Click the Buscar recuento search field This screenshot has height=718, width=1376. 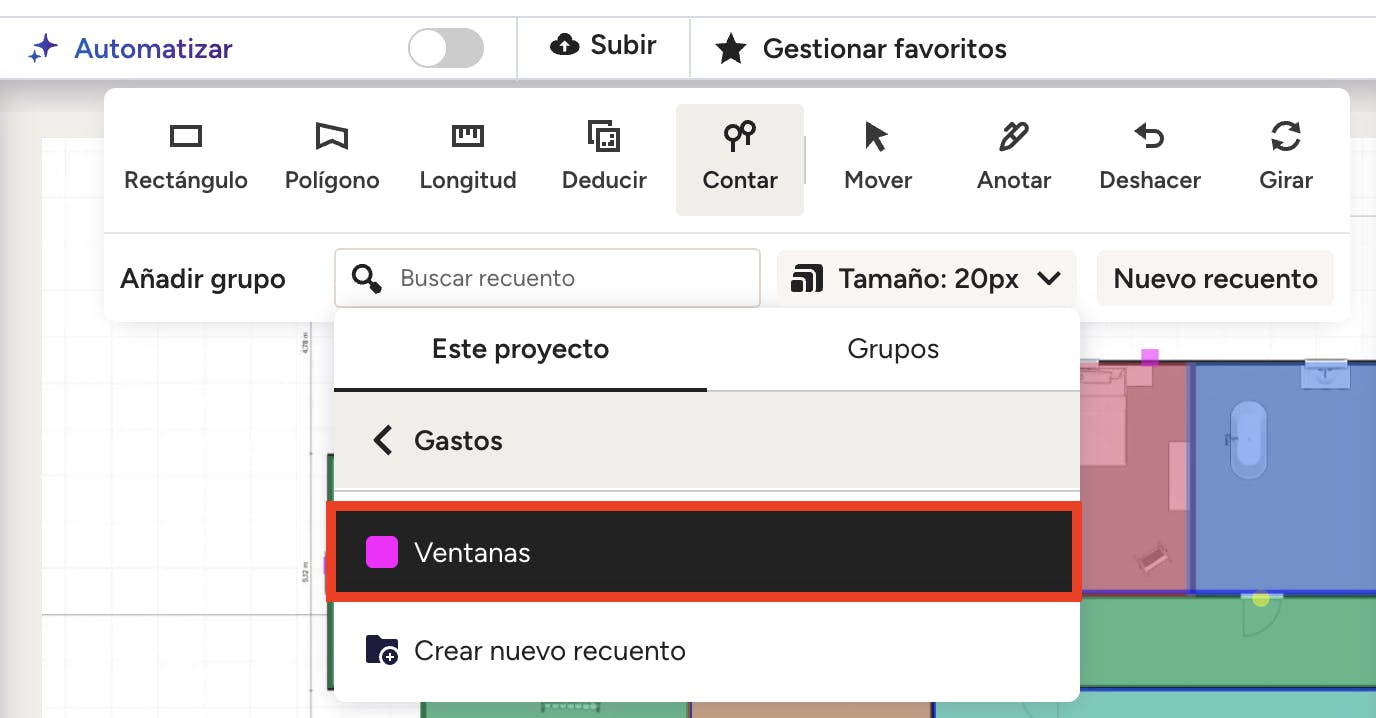(x=570, y=278)
